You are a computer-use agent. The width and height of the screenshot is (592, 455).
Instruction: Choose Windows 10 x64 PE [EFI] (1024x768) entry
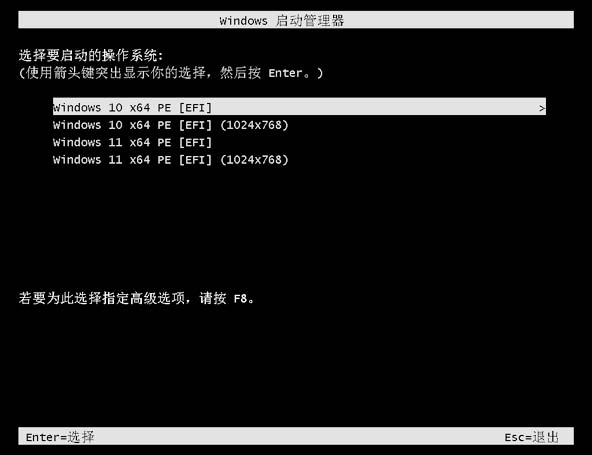click(x=171, y=125)
